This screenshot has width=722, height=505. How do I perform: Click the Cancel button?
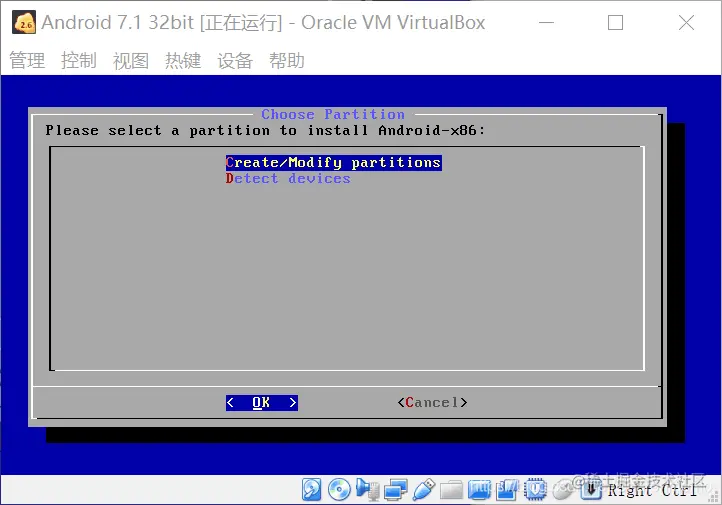(432, 403)
